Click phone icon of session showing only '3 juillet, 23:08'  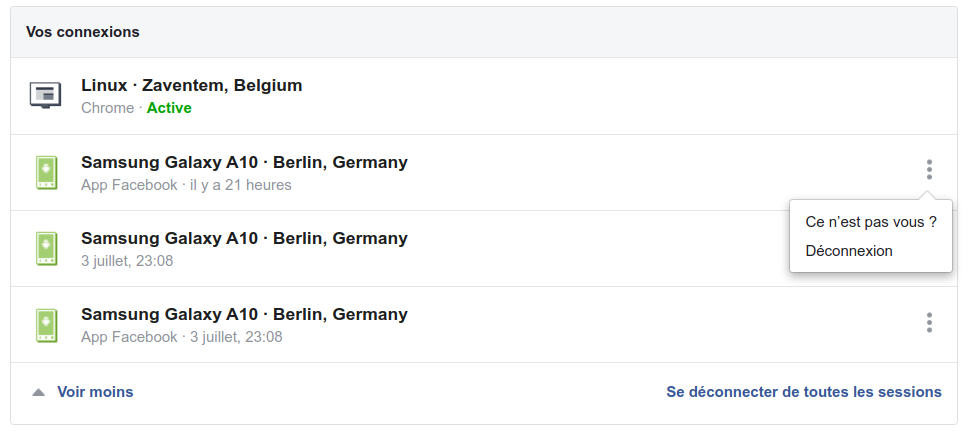46,249
